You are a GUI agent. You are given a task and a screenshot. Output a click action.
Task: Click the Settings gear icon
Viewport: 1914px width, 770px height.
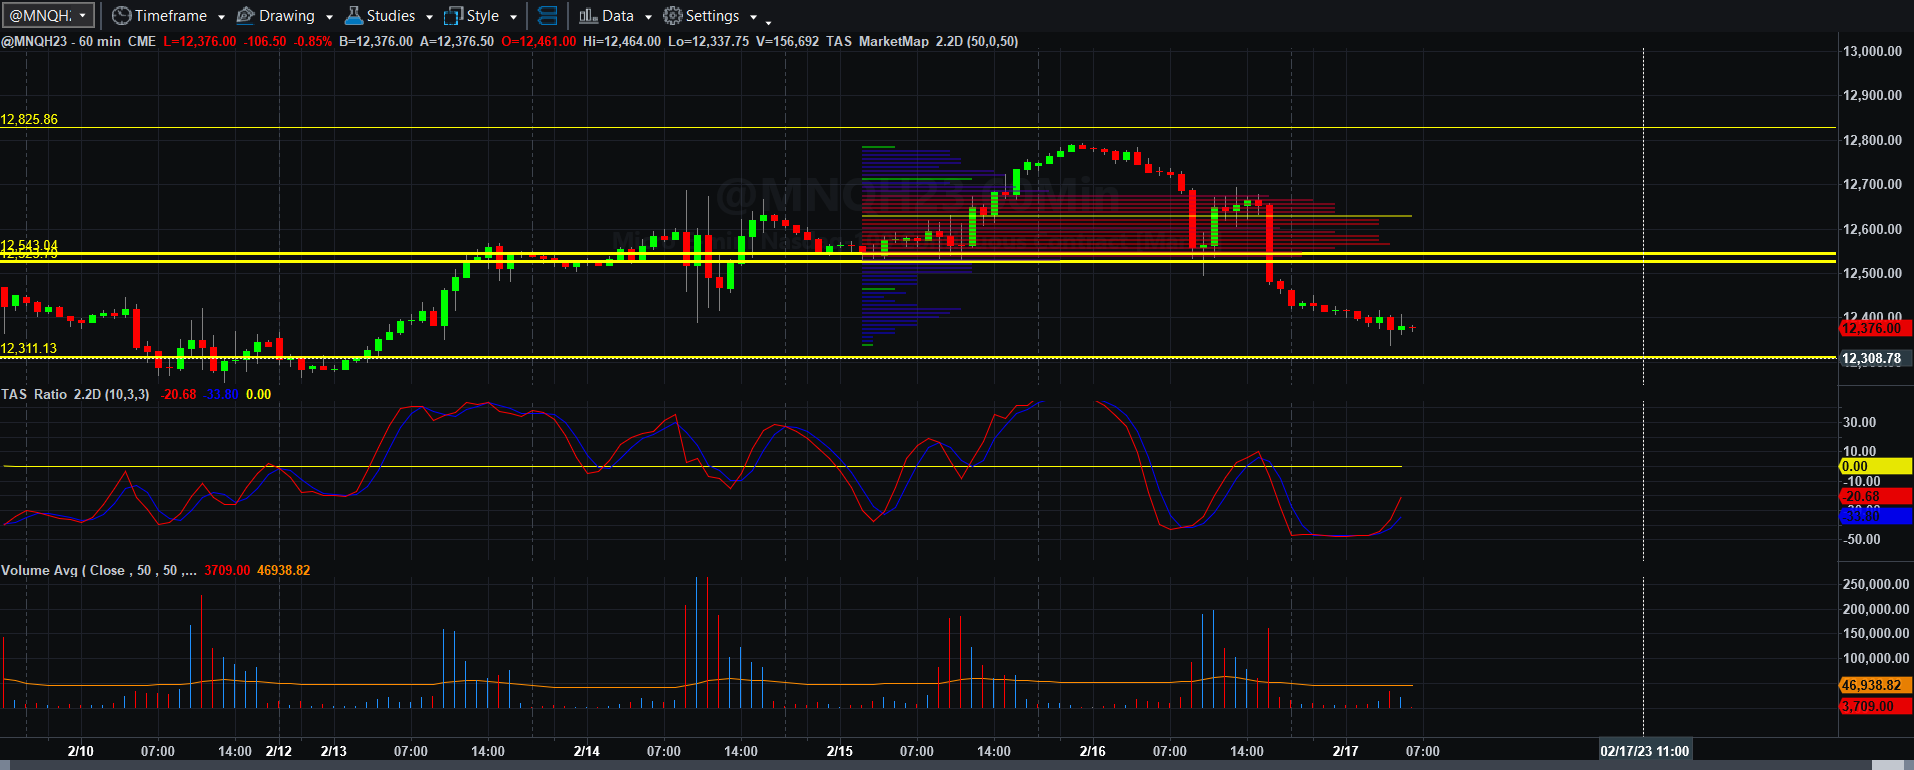point(673,16)
